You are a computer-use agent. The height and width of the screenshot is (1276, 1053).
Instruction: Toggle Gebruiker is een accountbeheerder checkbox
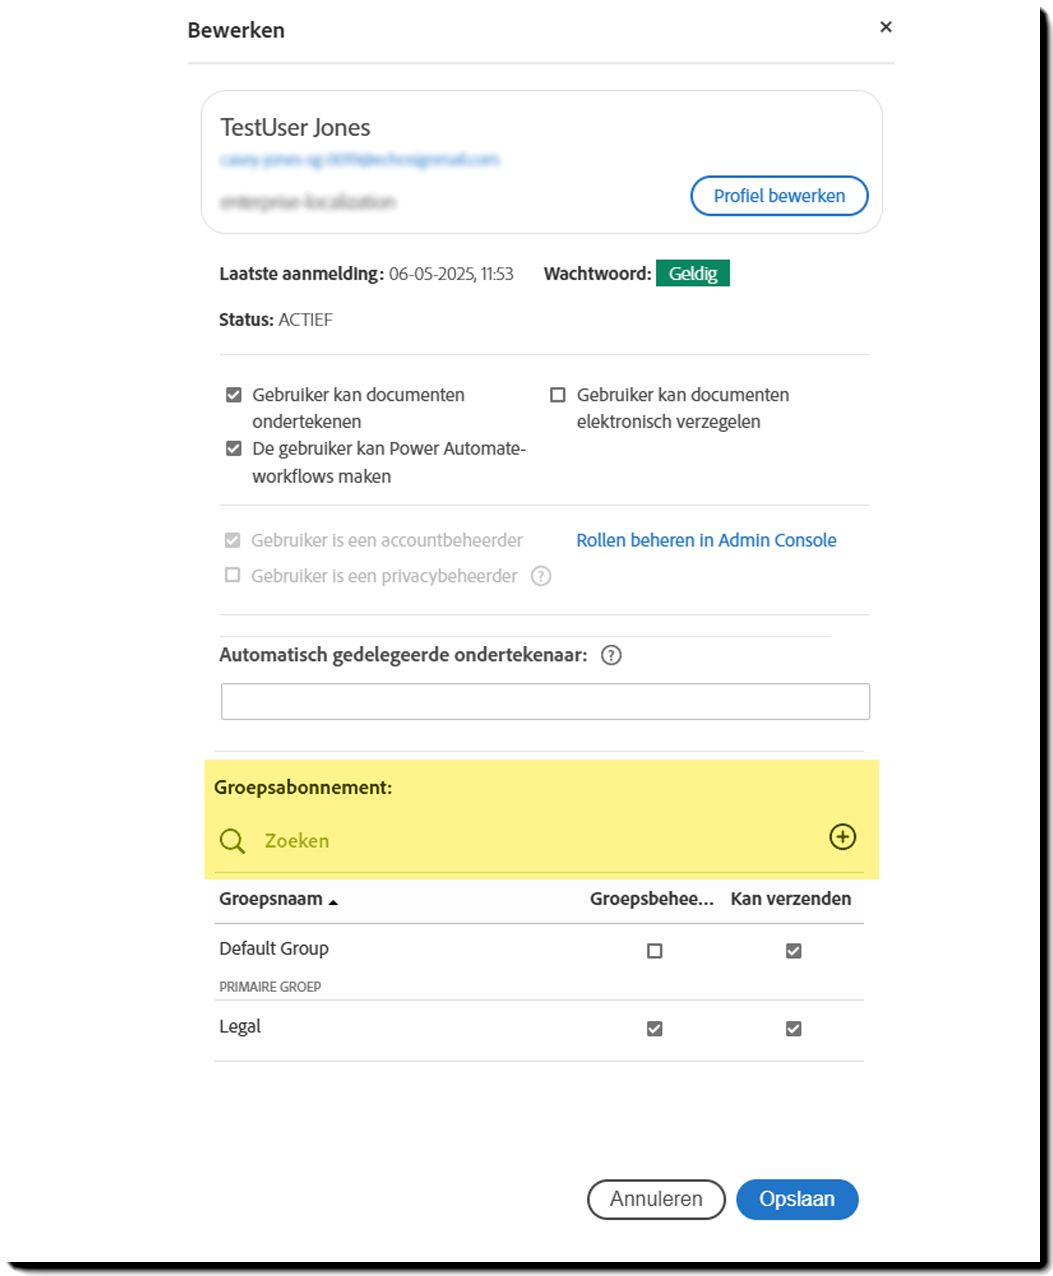(233, 540)
